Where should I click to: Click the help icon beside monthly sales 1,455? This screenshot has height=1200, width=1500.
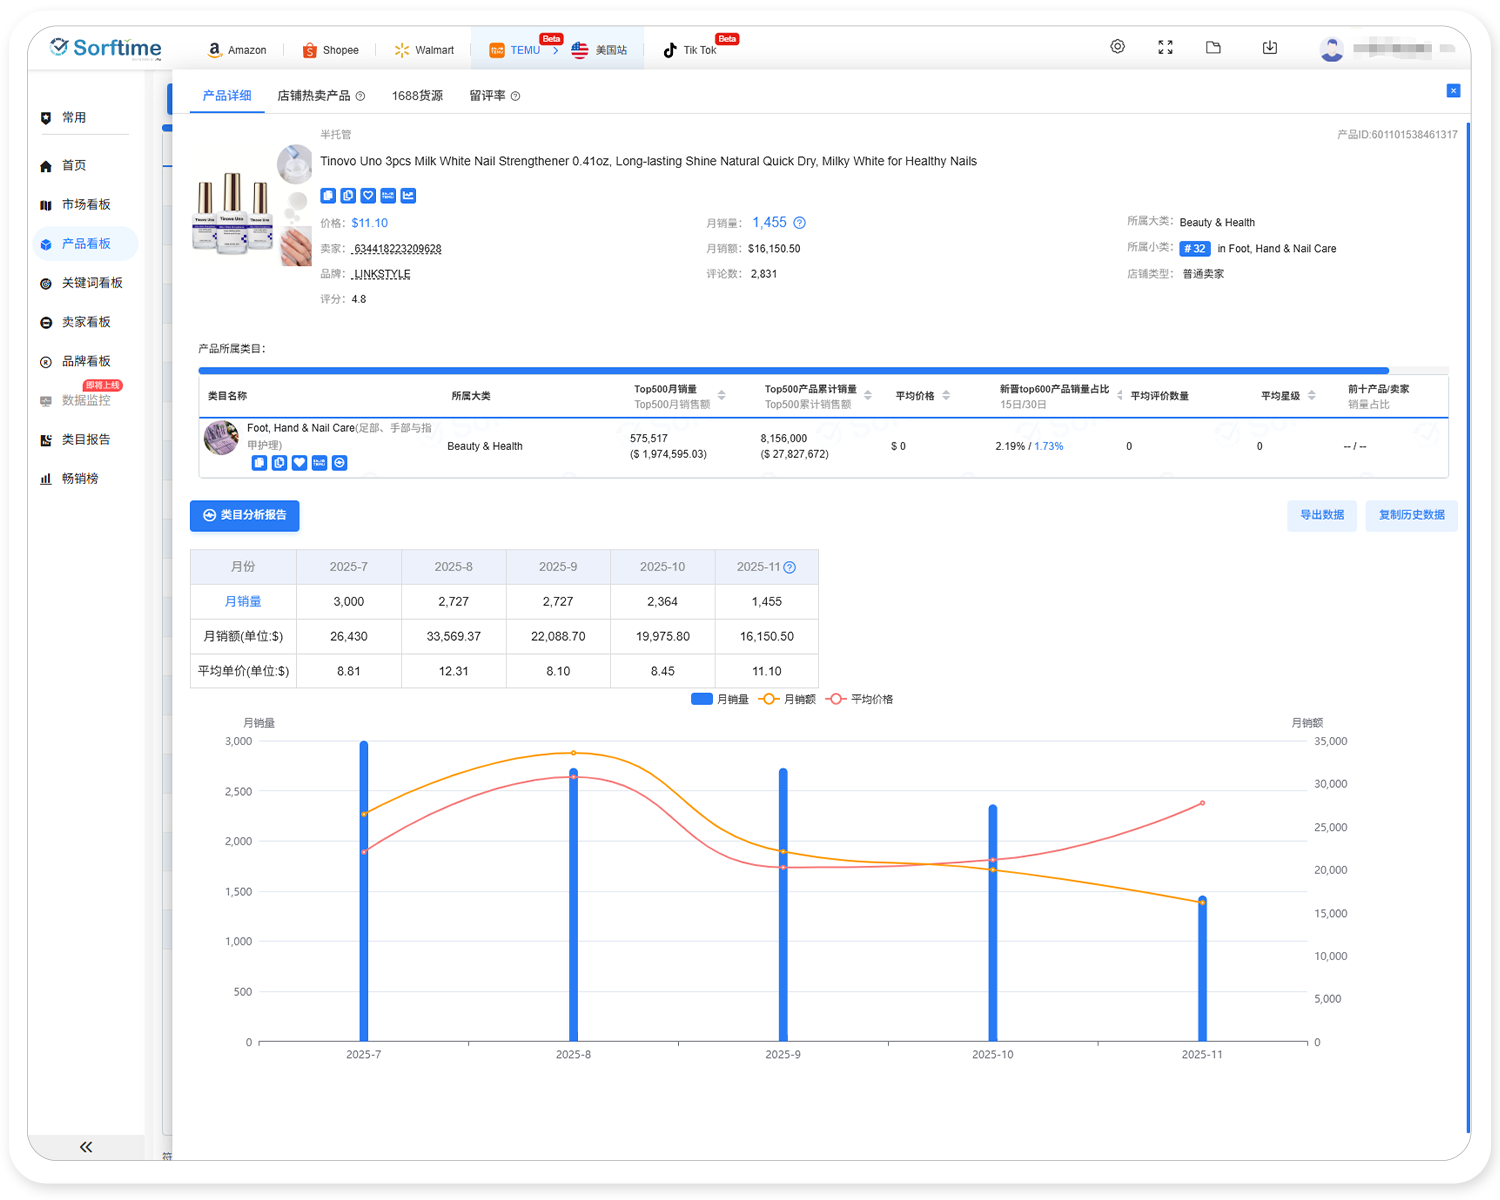[799, 223]
